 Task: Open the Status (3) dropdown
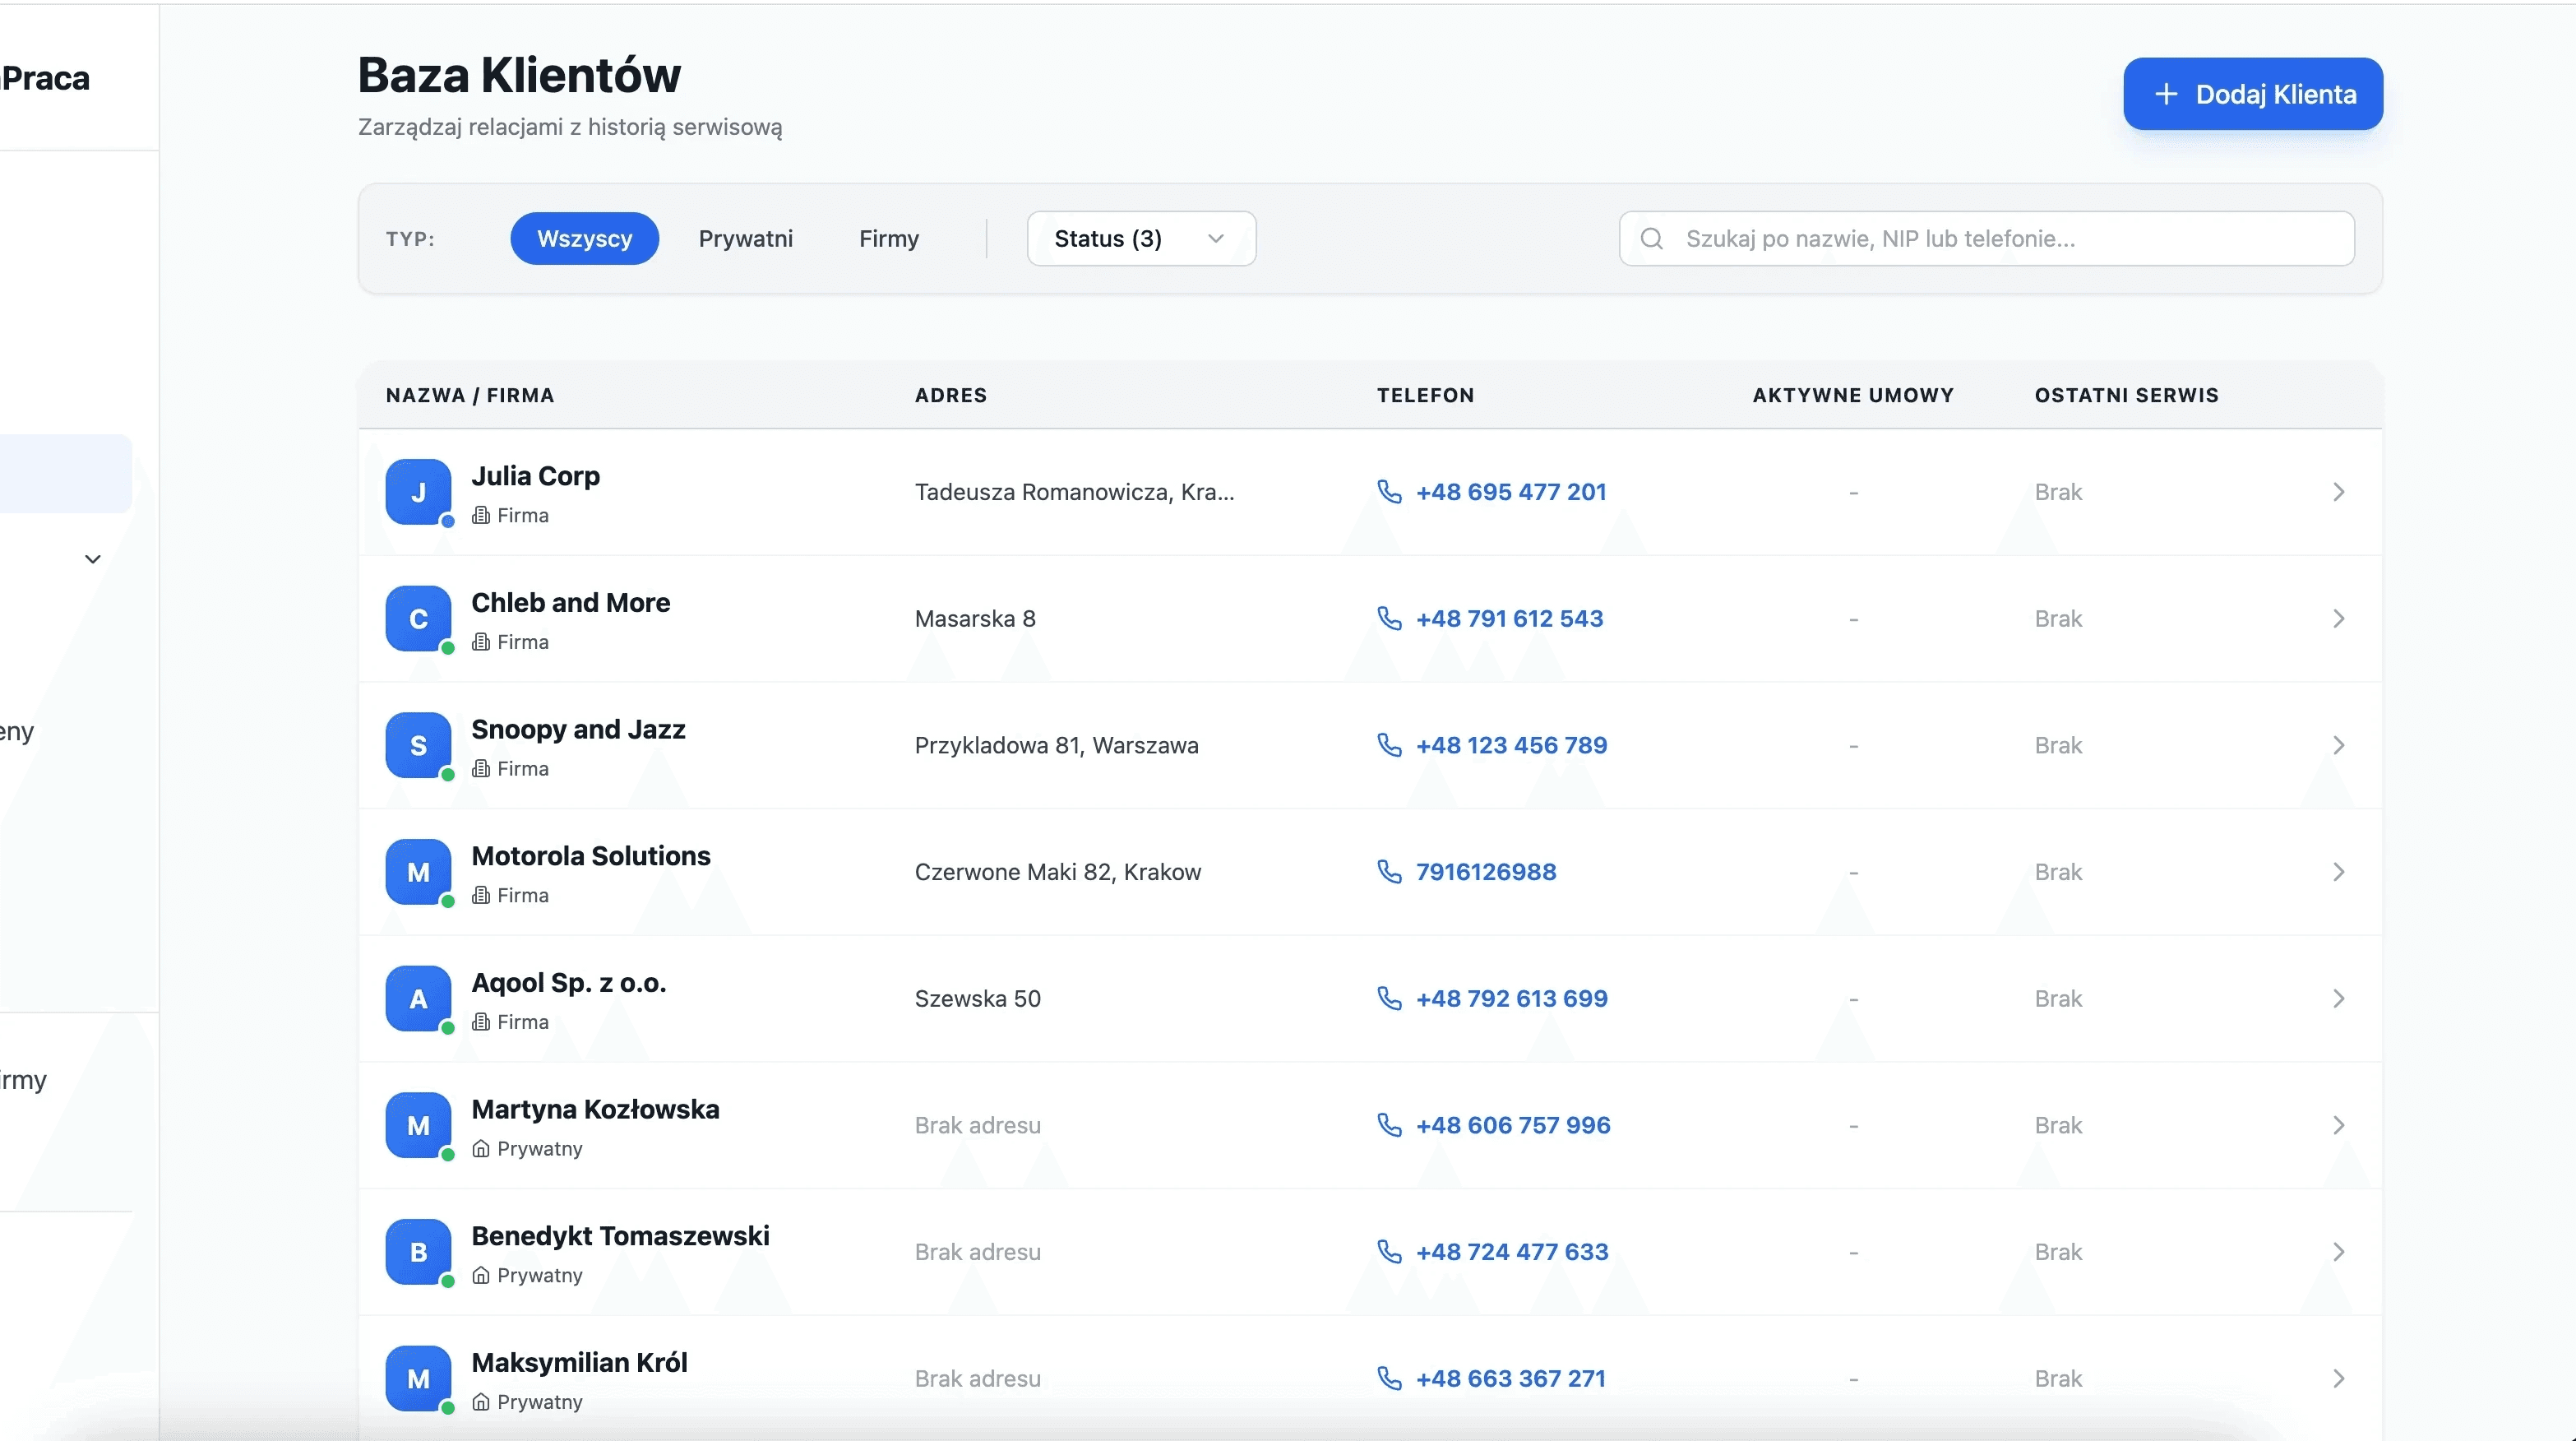pyautogui.click(x=1140, y=239)
